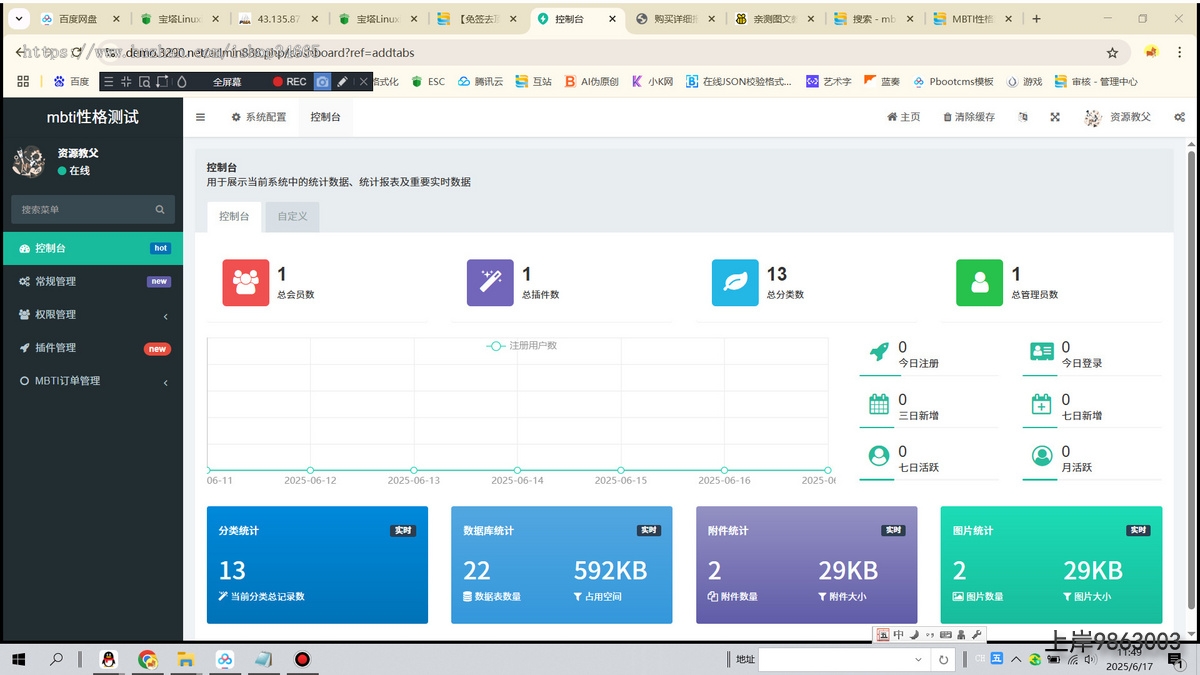Image resolution: width=1200 pixels, height=675 pixels.
Task: Select the 系统配置 tab in top bar
Action: pos(259,117)
